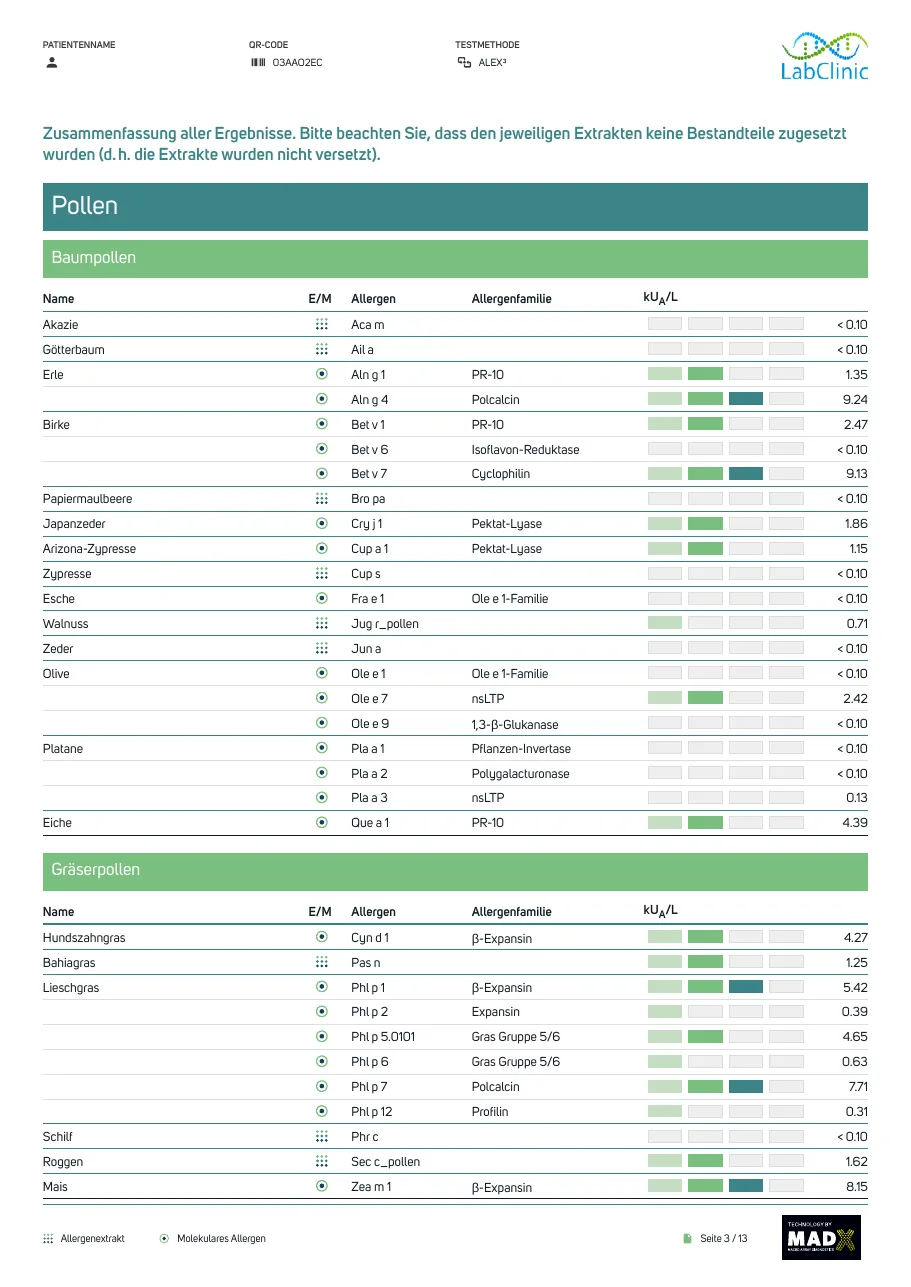Click the Lieschgras name
The height and width of the screenshot is (1287, 911).
pyautogui.click(x=71, y=987)
